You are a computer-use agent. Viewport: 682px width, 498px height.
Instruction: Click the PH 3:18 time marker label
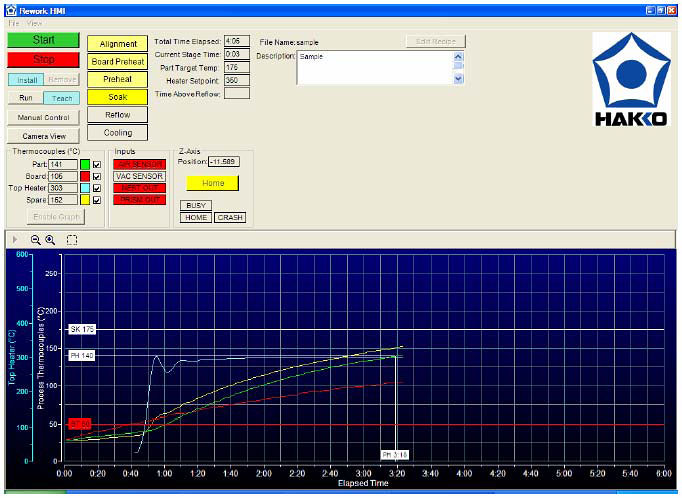[x=394, y=455]
